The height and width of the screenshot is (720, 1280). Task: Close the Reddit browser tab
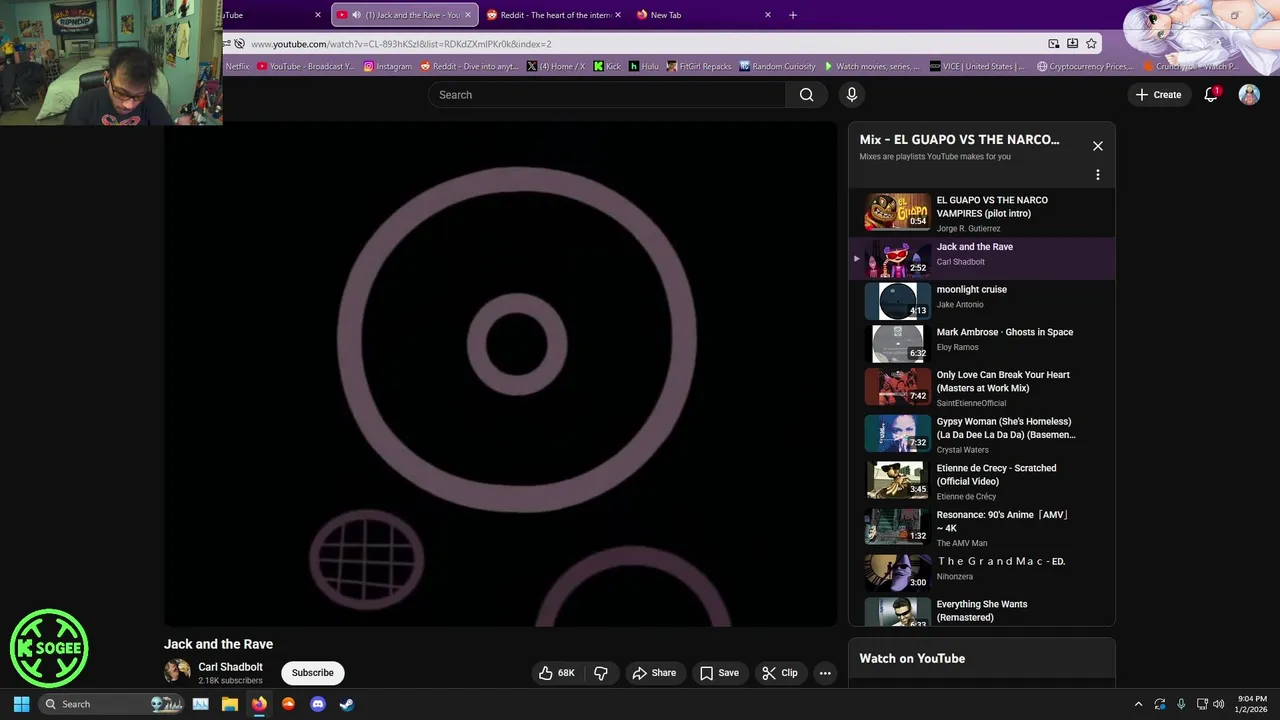(618, 15)
